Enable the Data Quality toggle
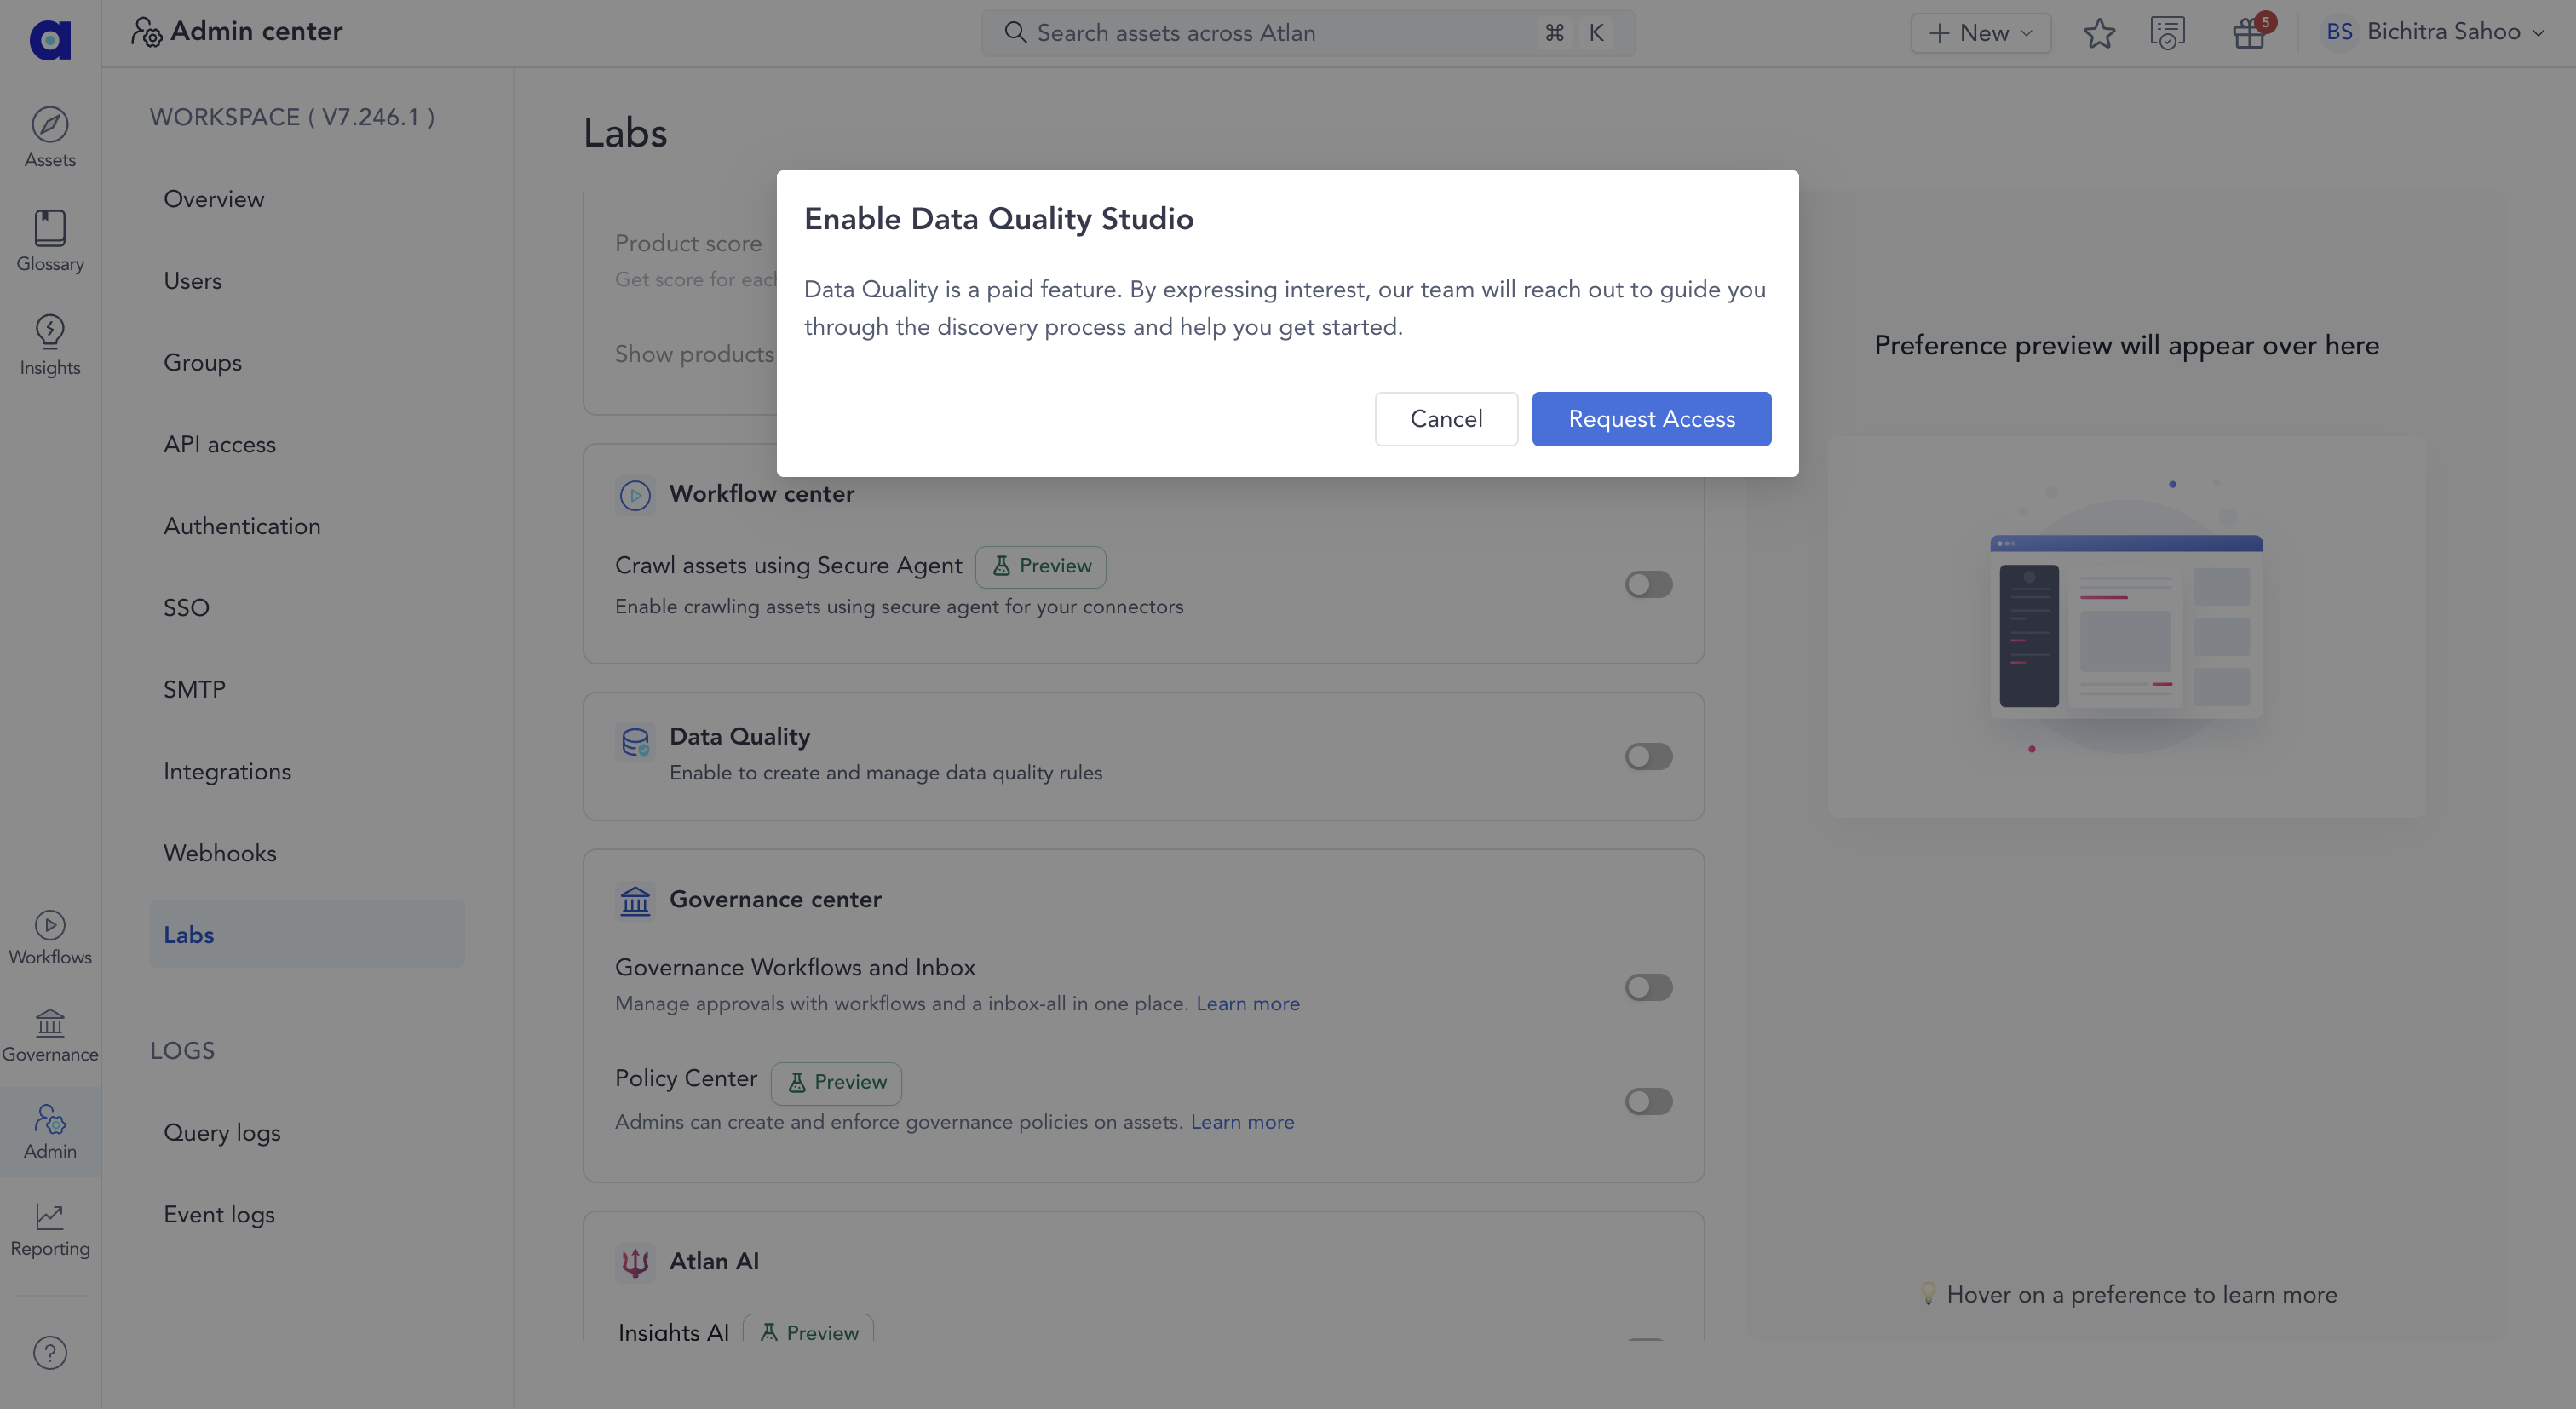The image size is (2576, 1409). [1647, 756]
